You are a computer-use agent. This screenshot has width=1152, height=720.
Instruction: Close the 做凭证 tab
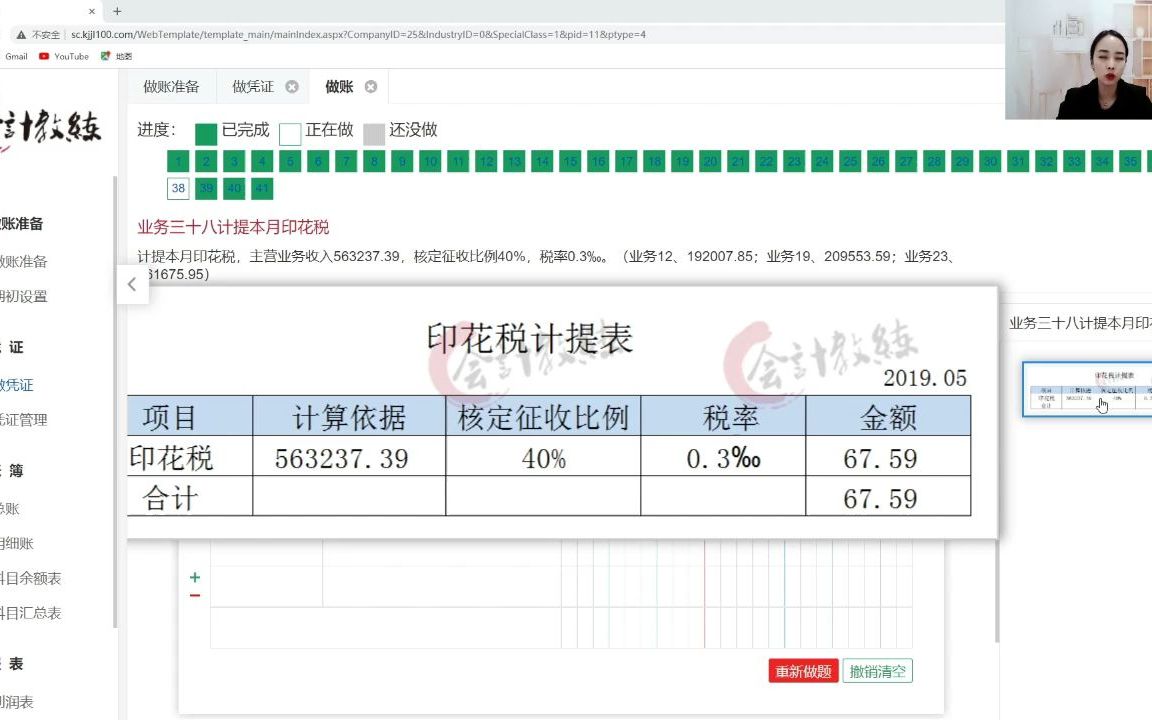click(291, 87)
